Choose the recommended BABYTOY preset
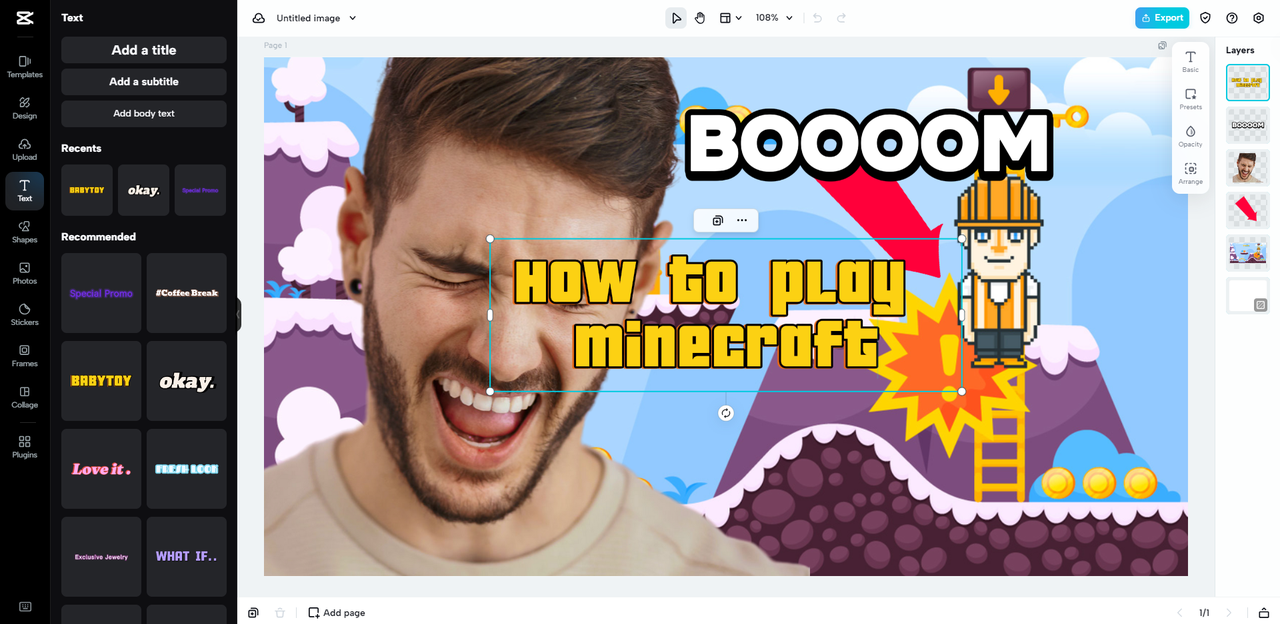 (101, 381)
